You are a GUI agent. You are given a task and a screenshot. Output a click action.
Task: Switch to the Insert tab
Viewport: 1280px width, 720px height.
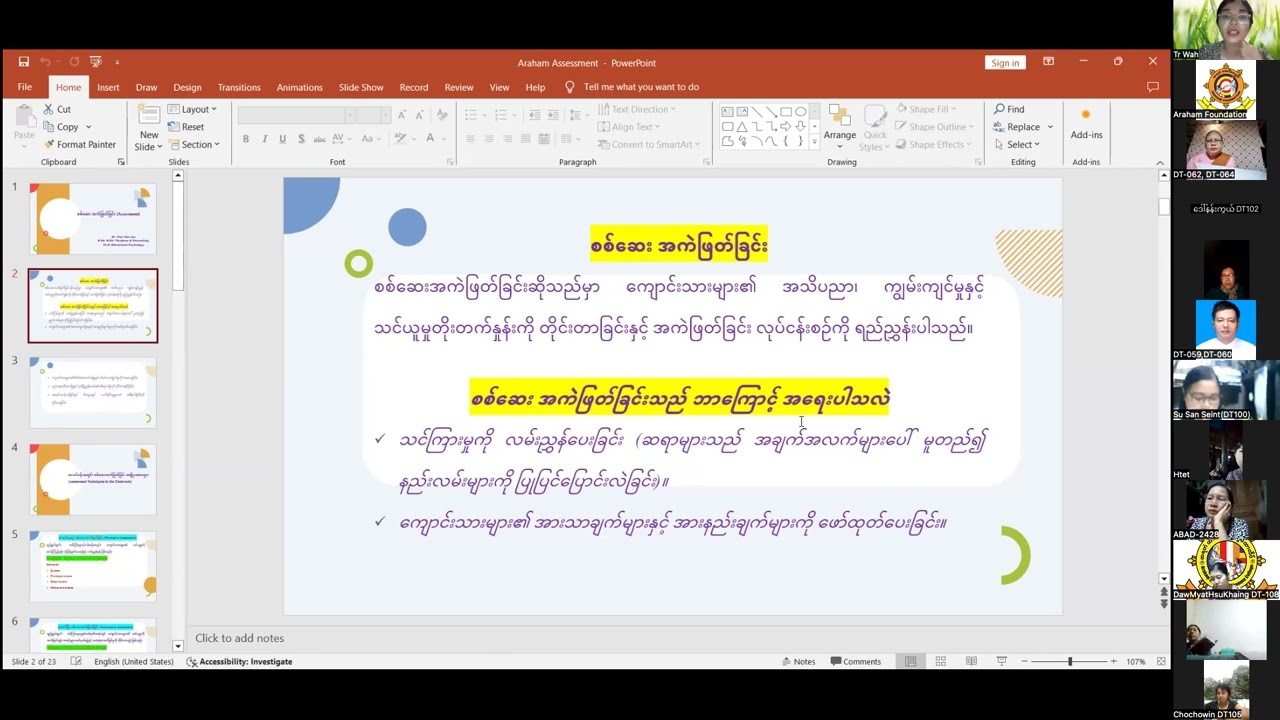(108, 87)
